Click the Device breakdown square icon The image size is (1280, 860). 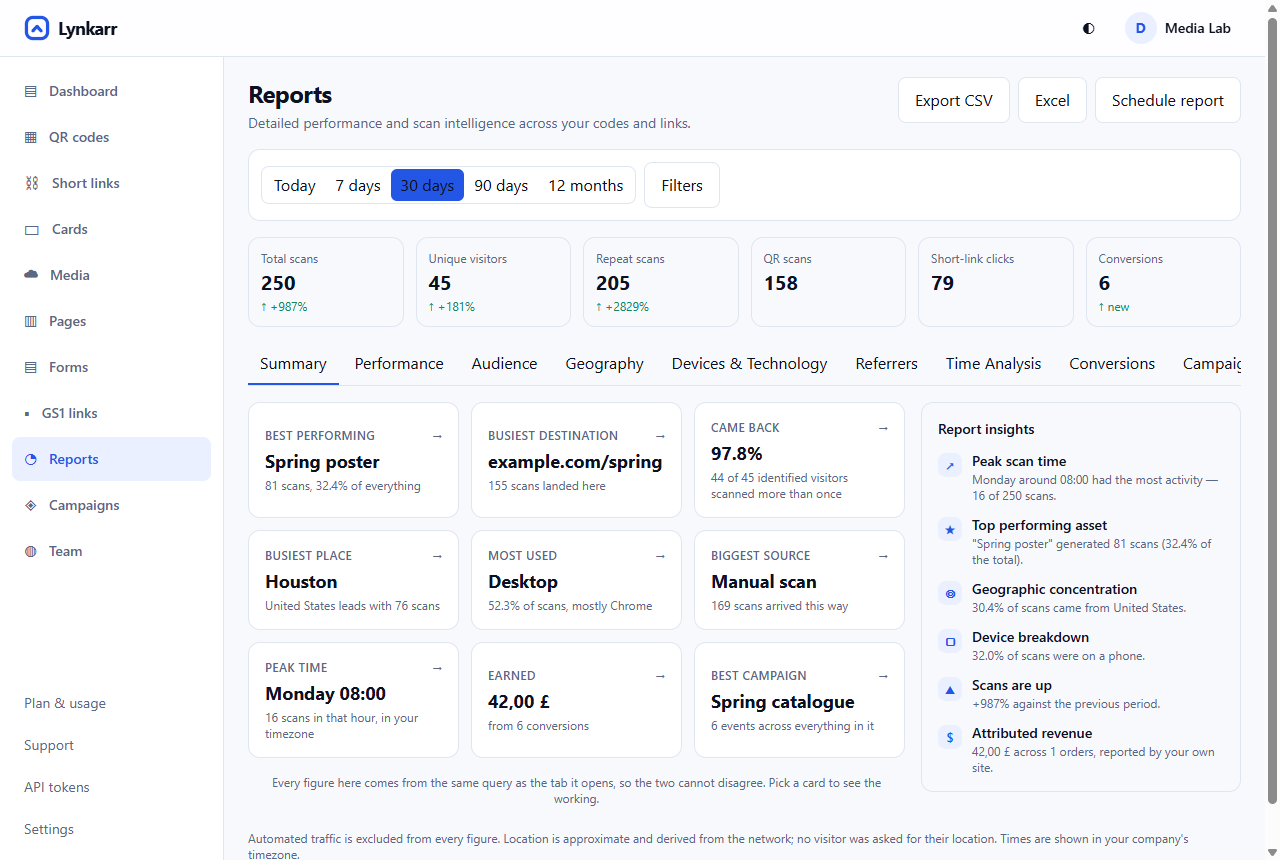pyautogui.click(x=950, y=642)
